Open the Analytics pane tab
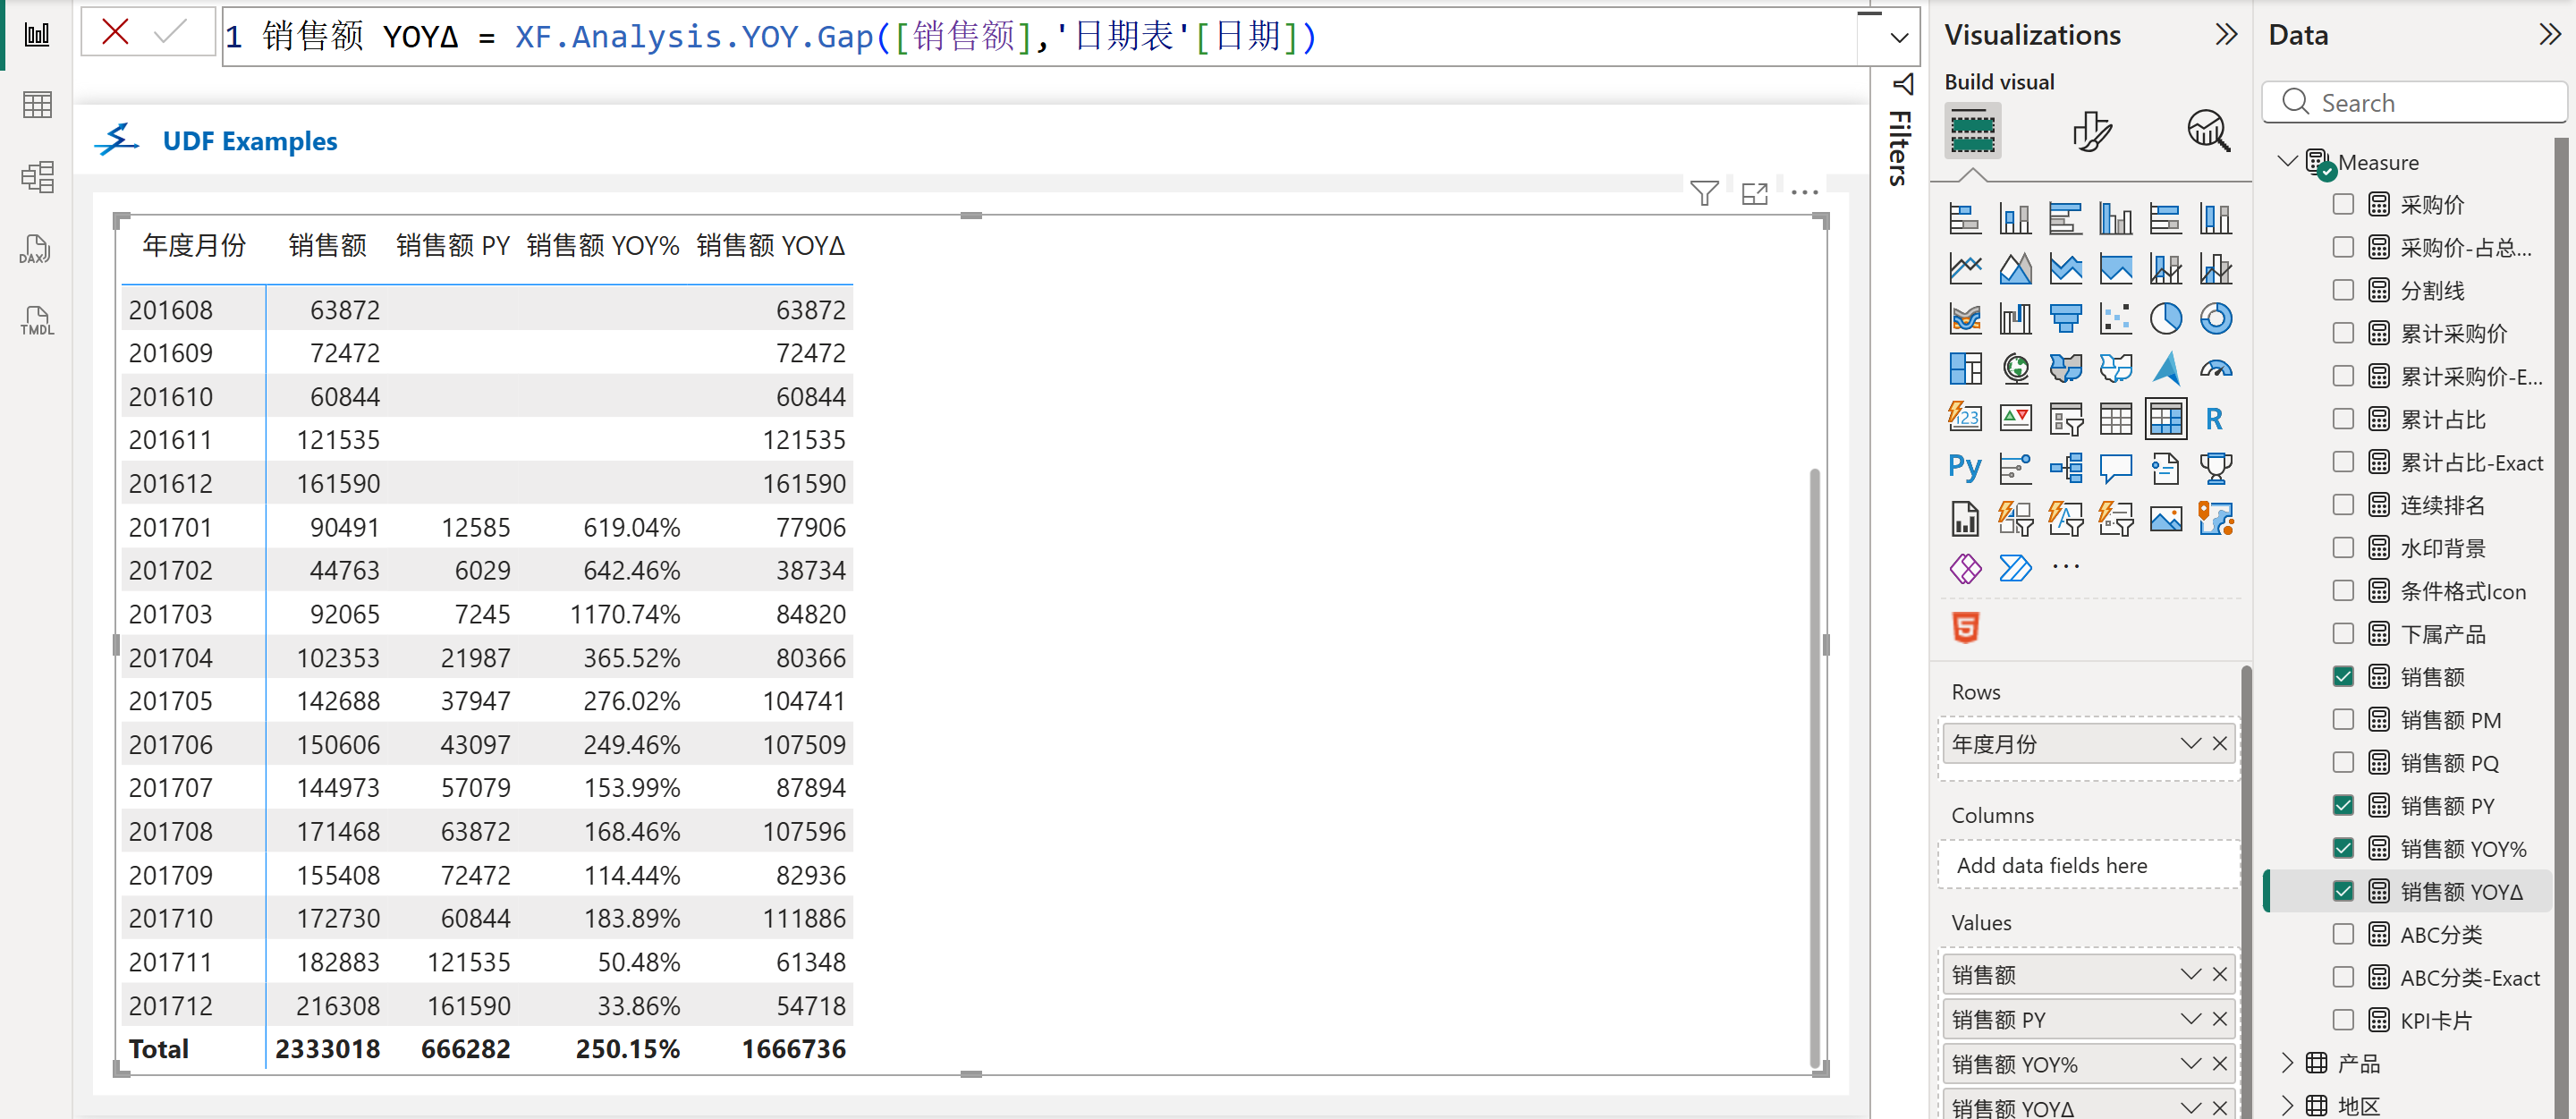The height and width of the screenshot is (1119, 2576). tap(2208, 131)
